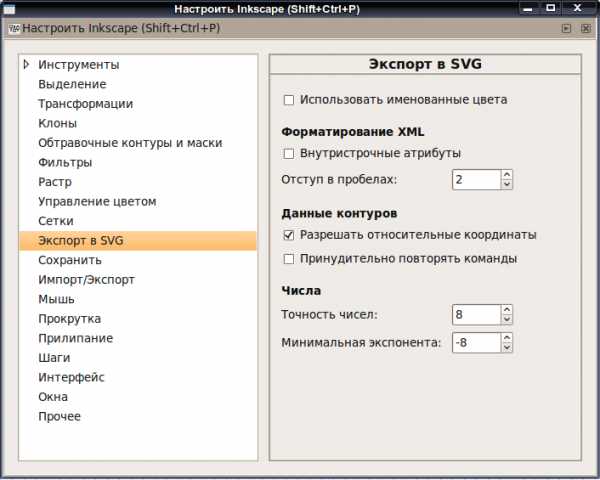
Task: Enable Принудительно повторять команды checkbox
Action: 289,259
